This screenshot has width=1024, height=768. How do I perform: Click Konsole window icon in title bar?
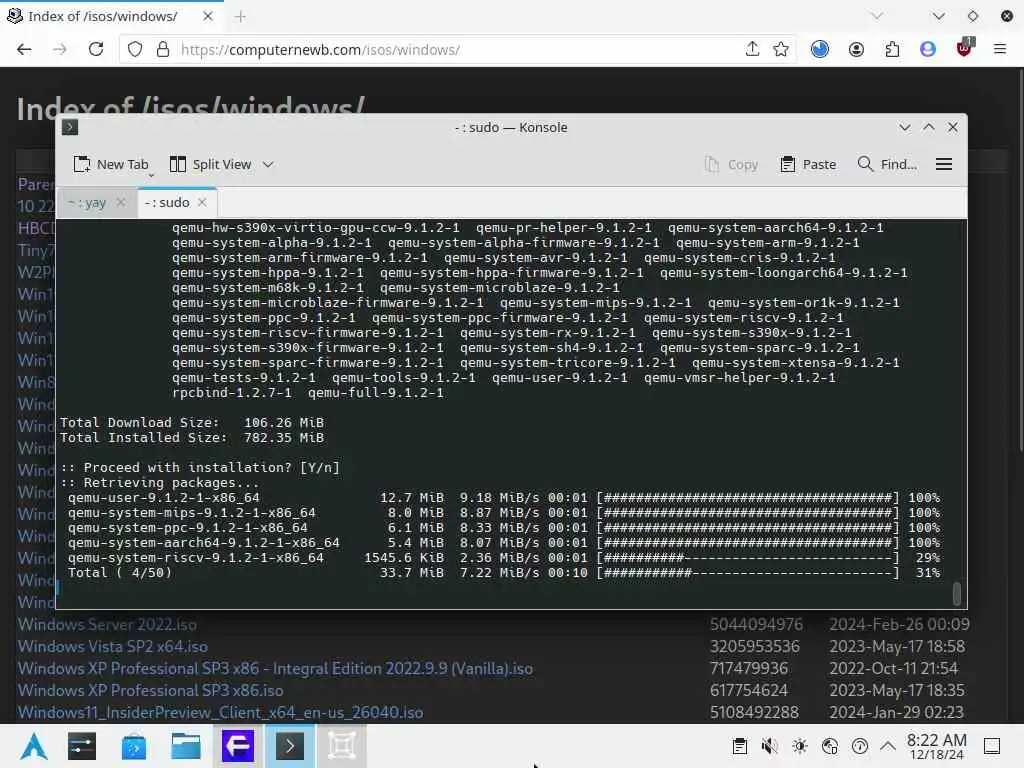[x=70, y=127]
